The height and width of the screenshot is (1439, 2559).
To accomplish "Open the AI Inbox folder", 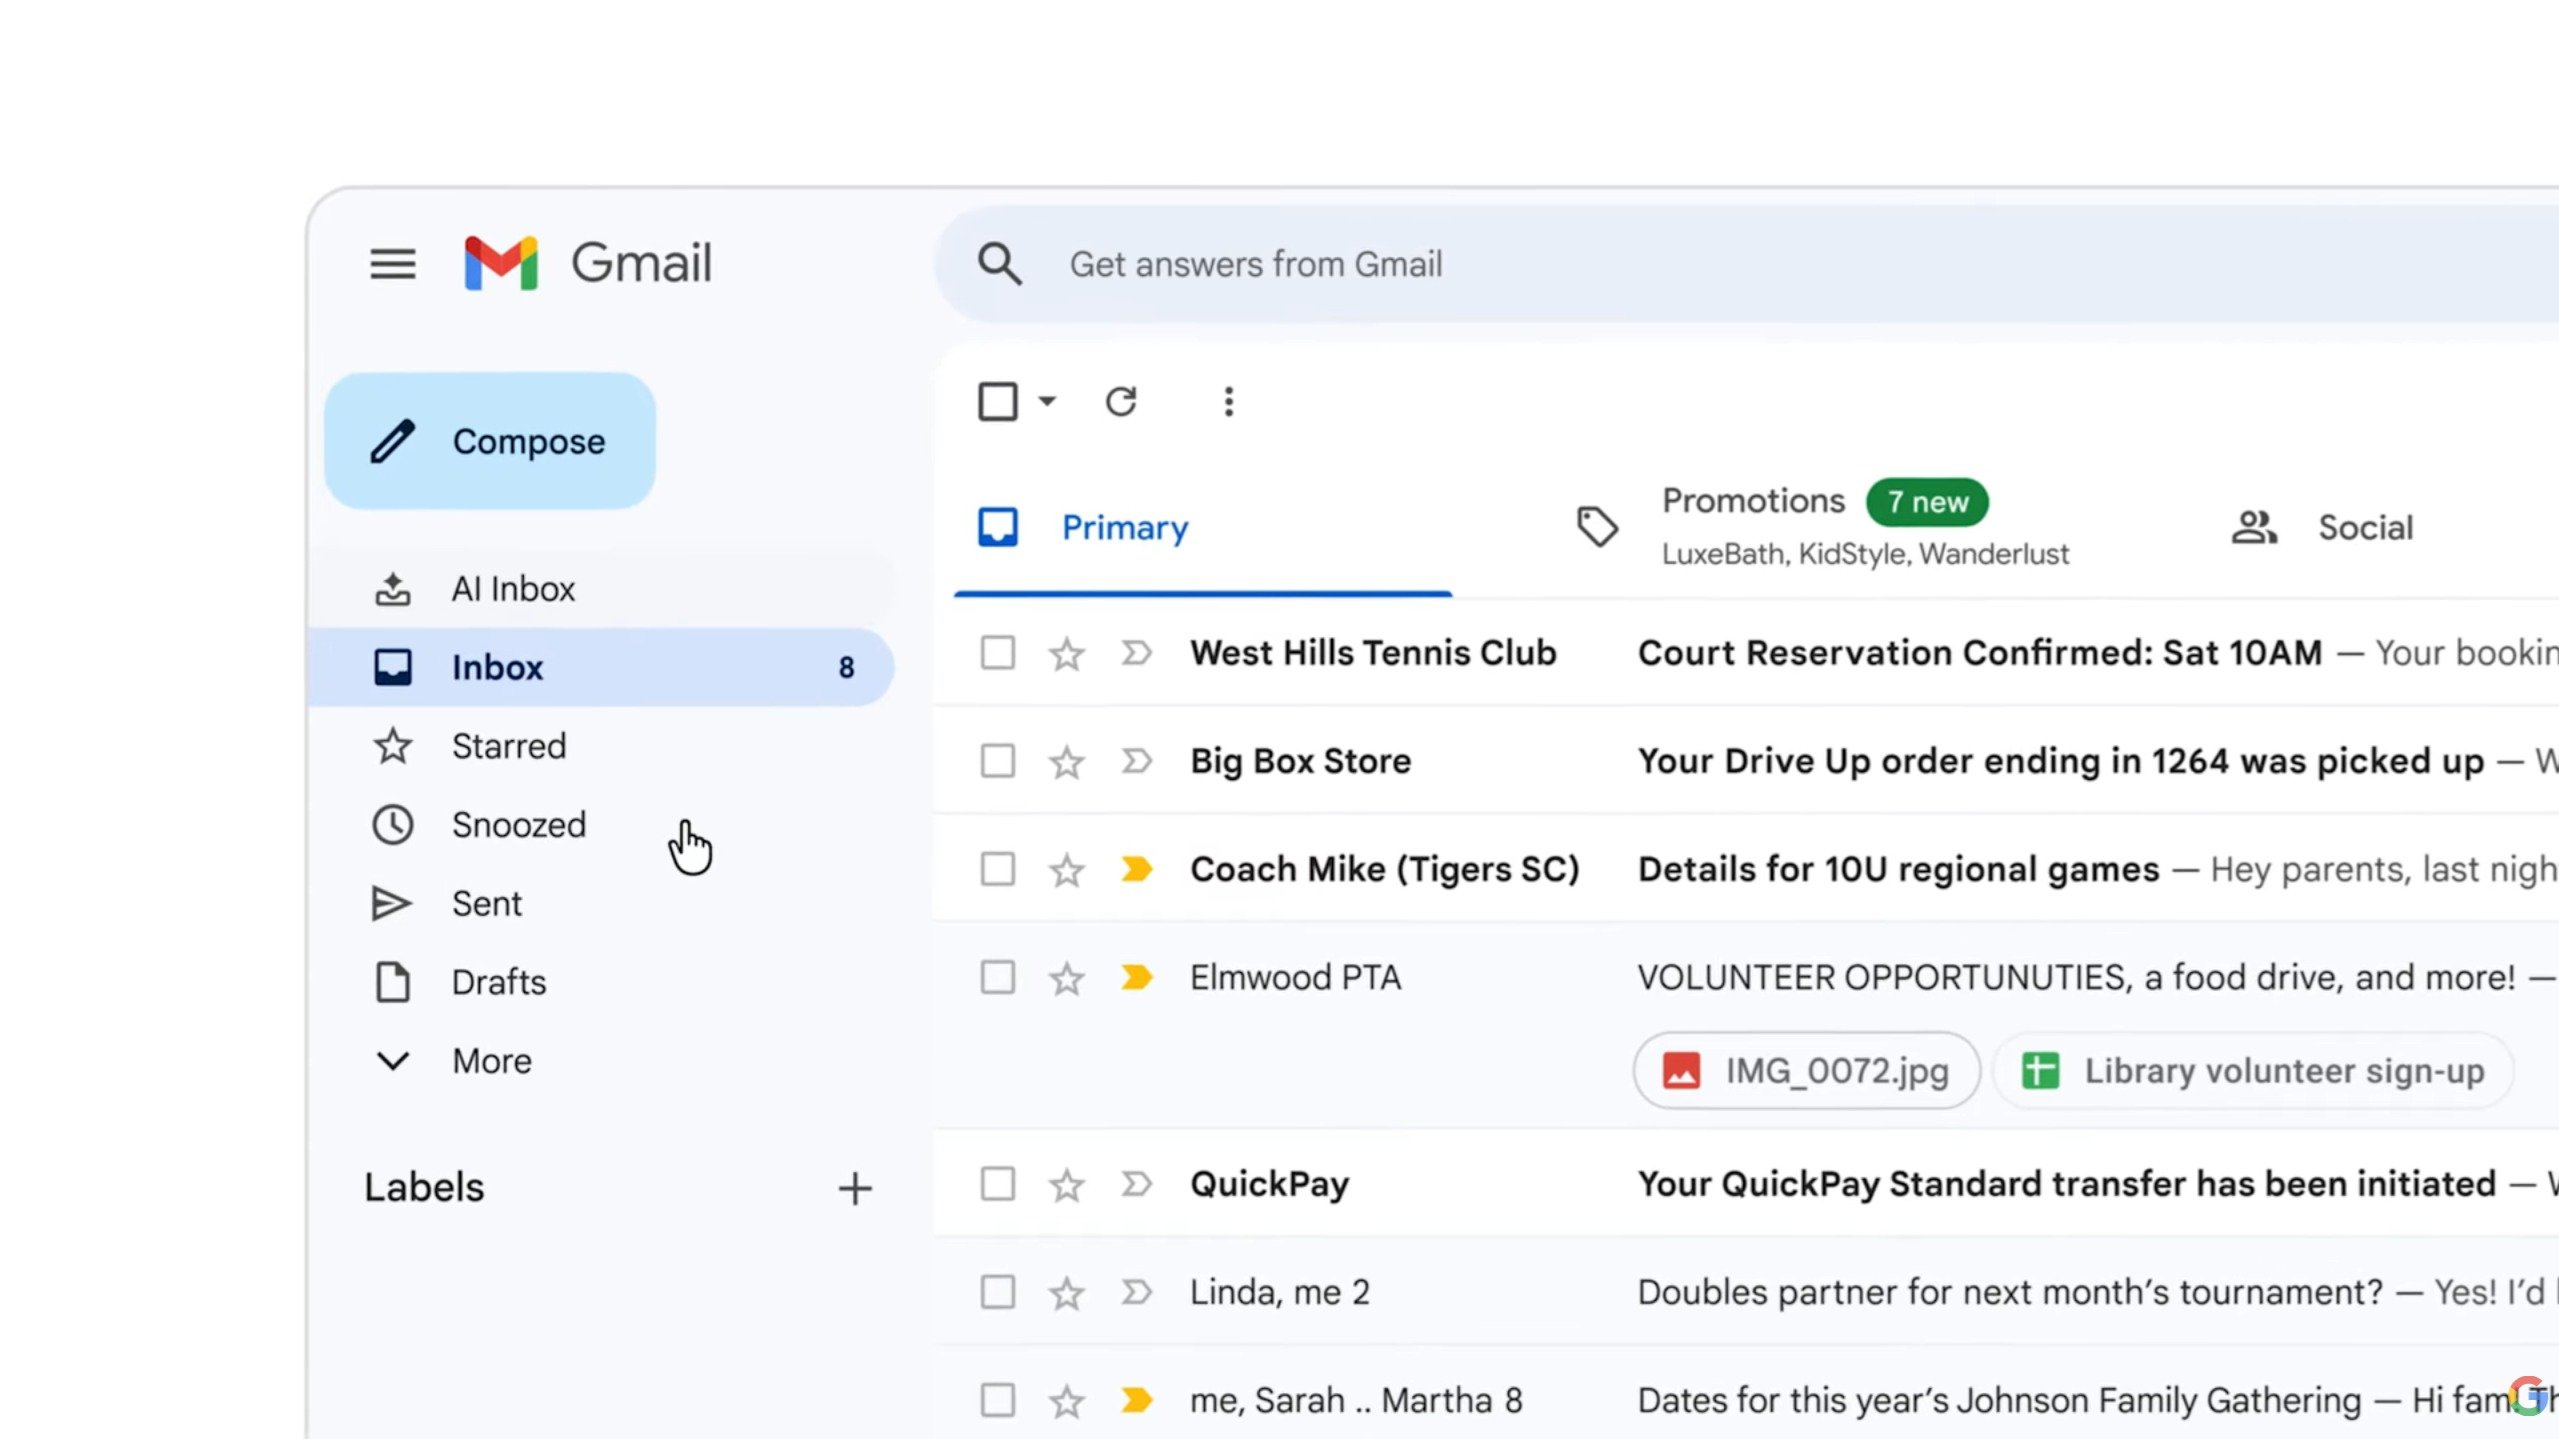I will 513,589.
